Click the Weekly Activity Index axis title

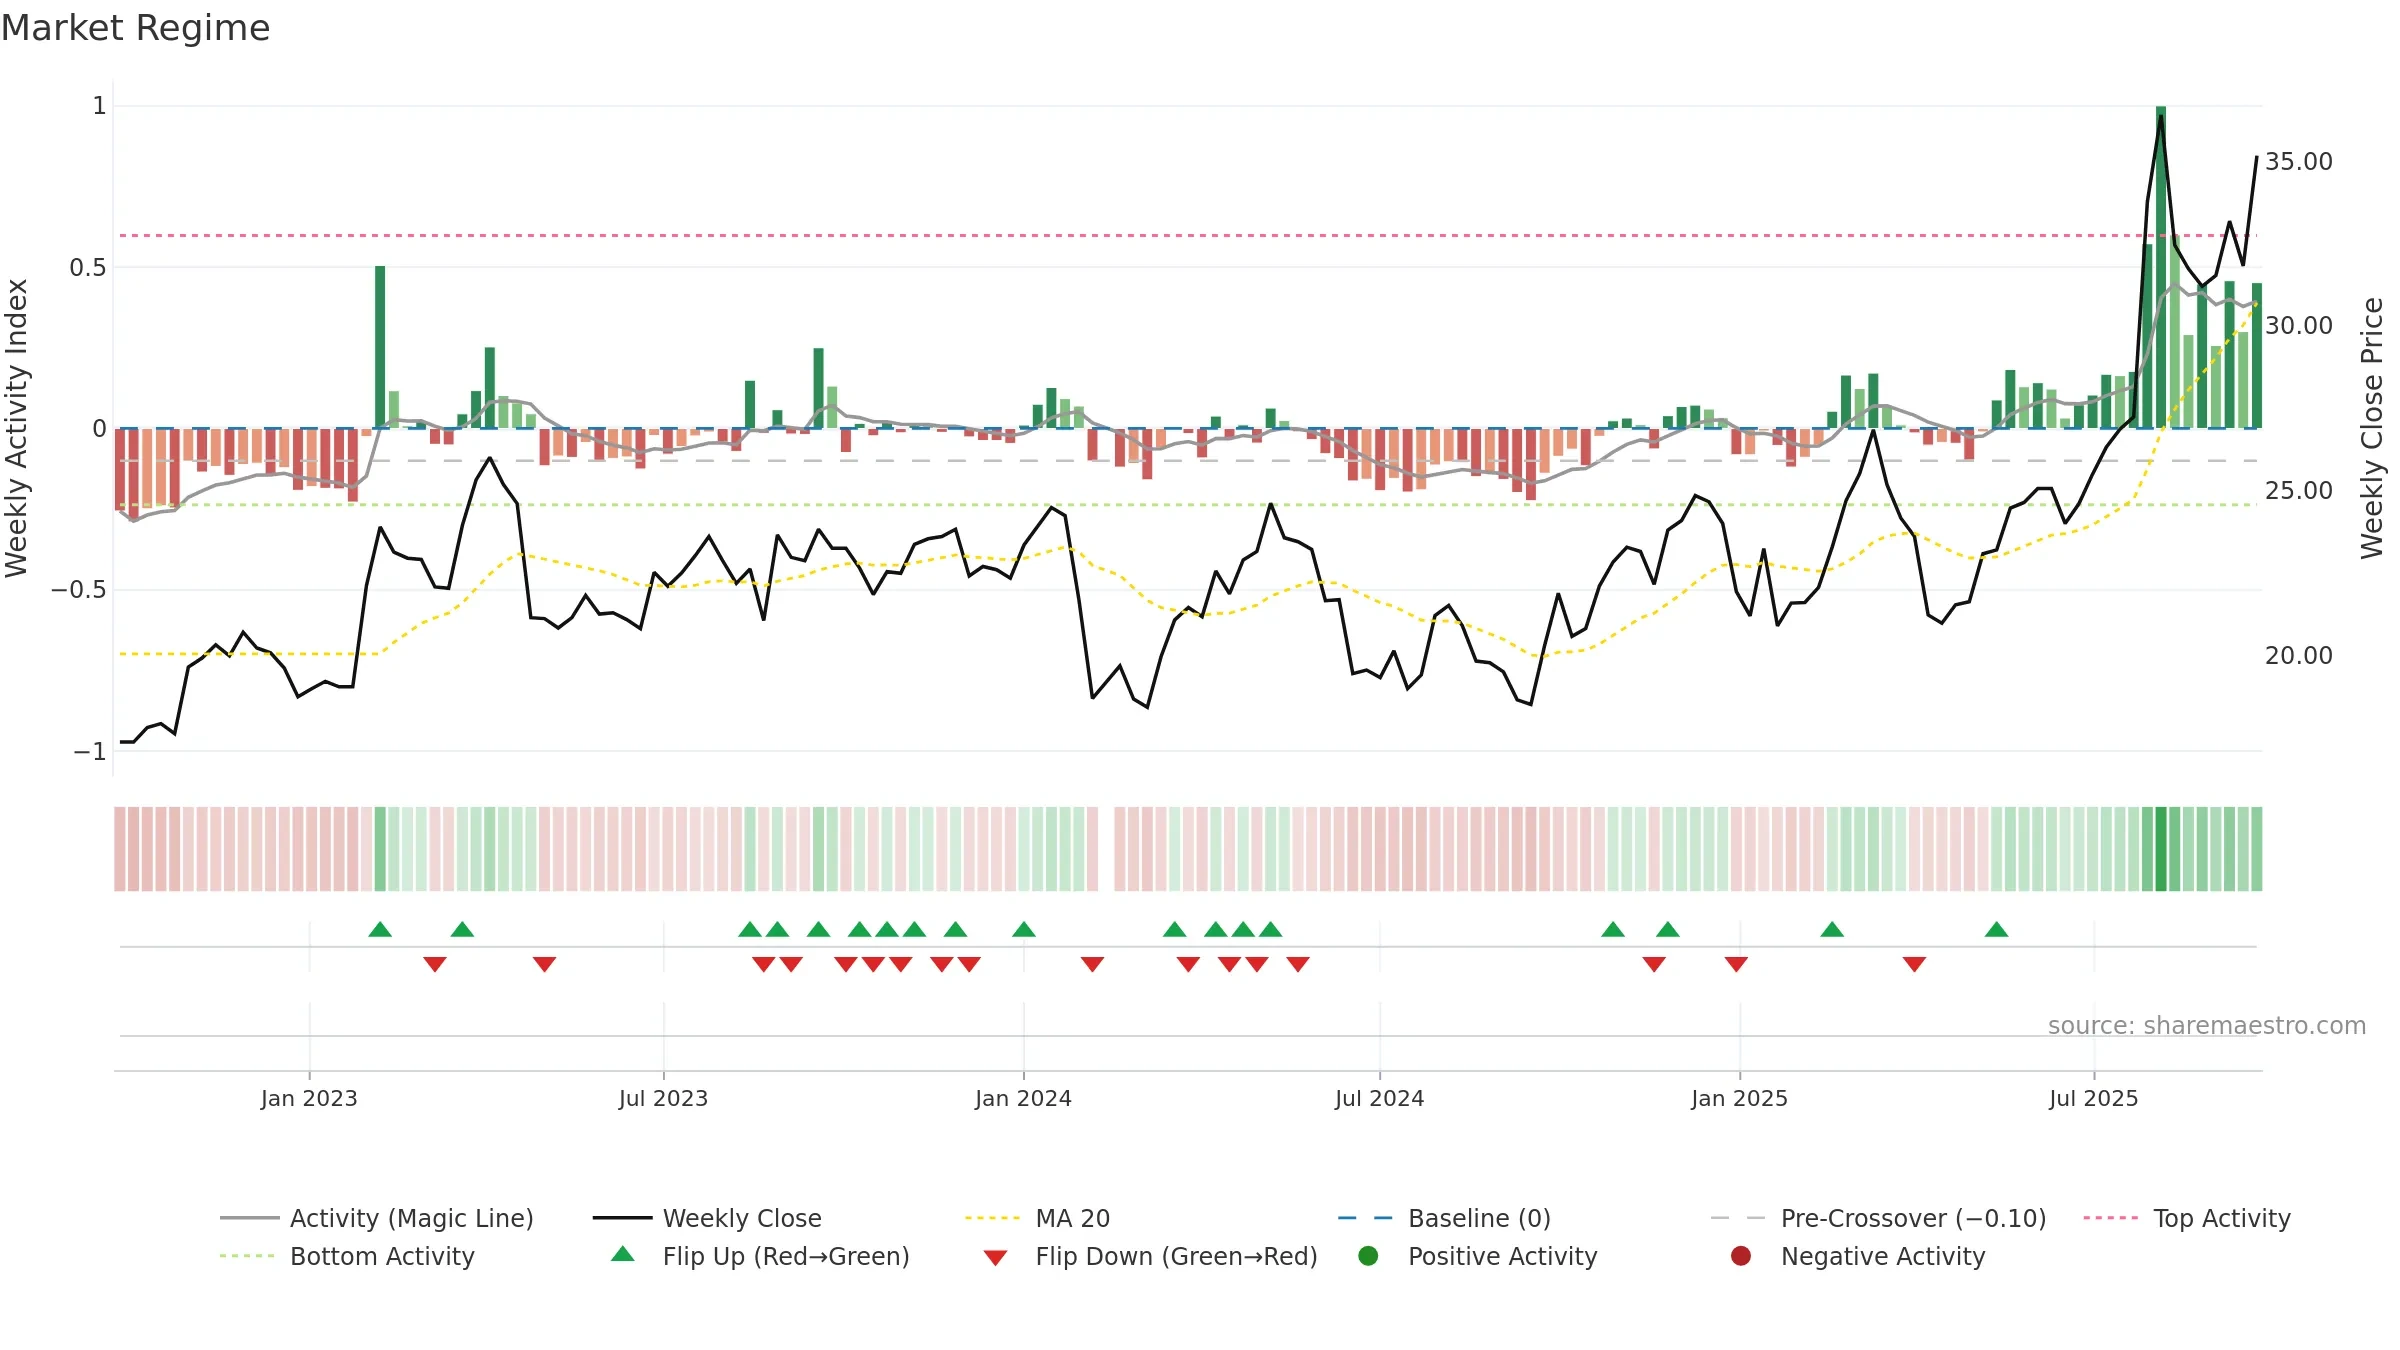[16, 428]
